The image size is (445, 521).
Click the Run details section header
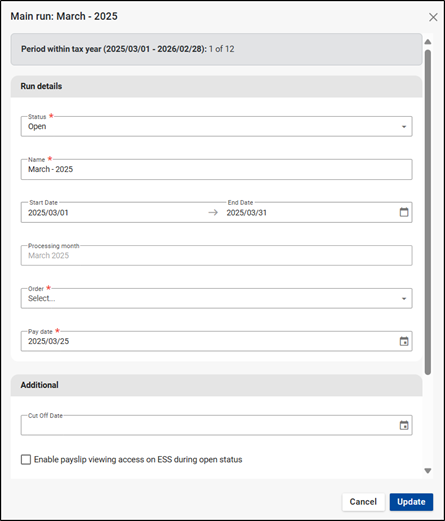pyautogui.click(x=216, y=86)
